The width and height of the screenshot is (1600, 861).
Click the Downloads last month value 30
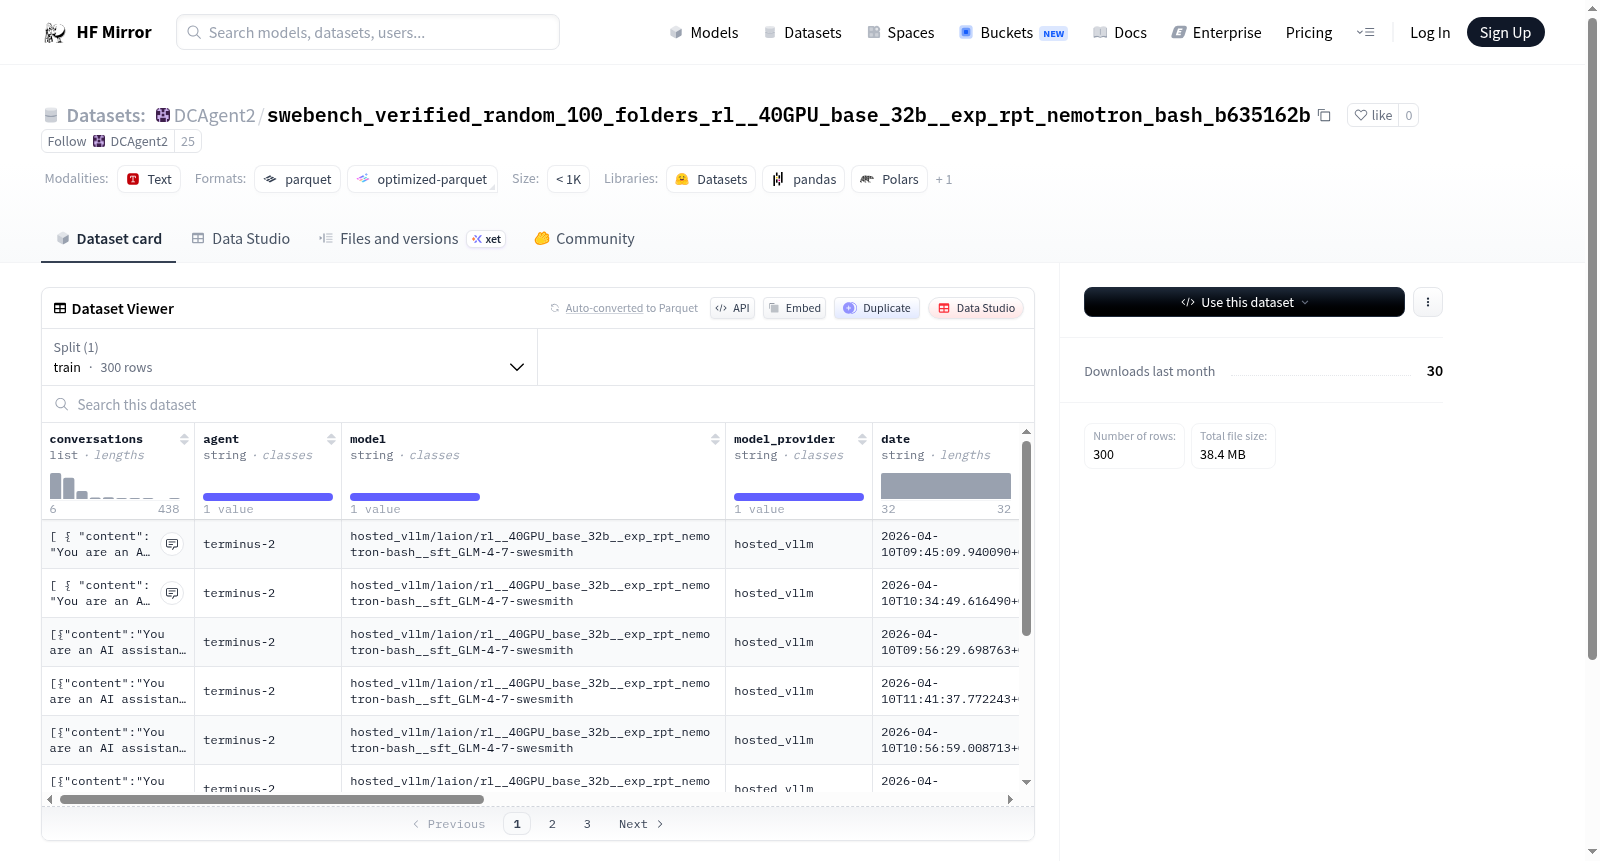(1435, 371)
